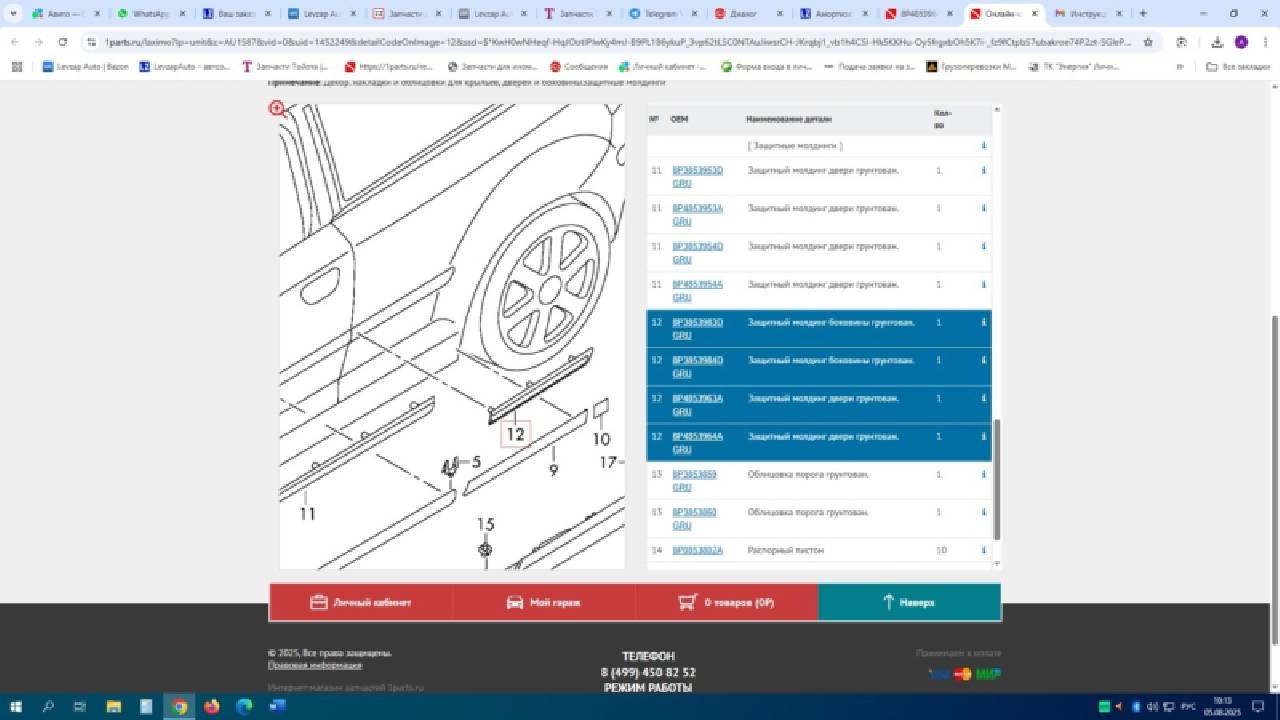Open the cart 0 товаров button
1280x720 pixels.
[726, 602]
